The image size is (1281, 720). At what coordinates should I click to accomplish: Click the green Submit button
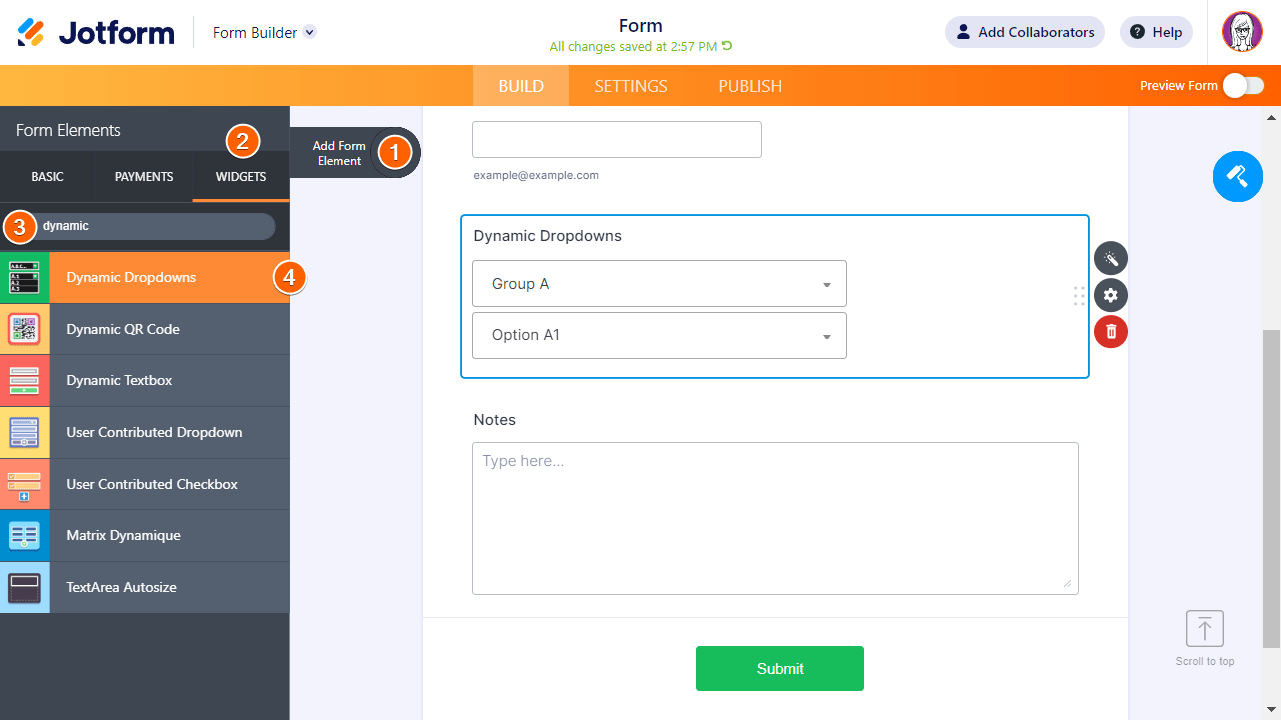pos(780,668)
